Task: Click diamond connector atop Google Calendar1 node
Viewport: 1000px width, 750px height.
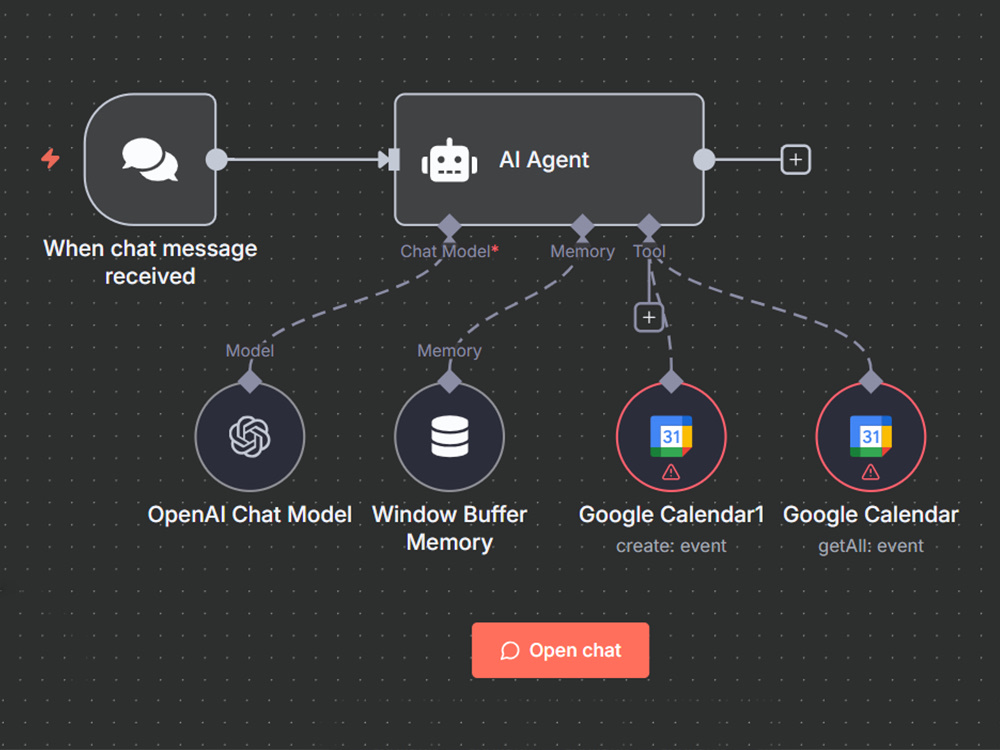Action: click(671, 381)
